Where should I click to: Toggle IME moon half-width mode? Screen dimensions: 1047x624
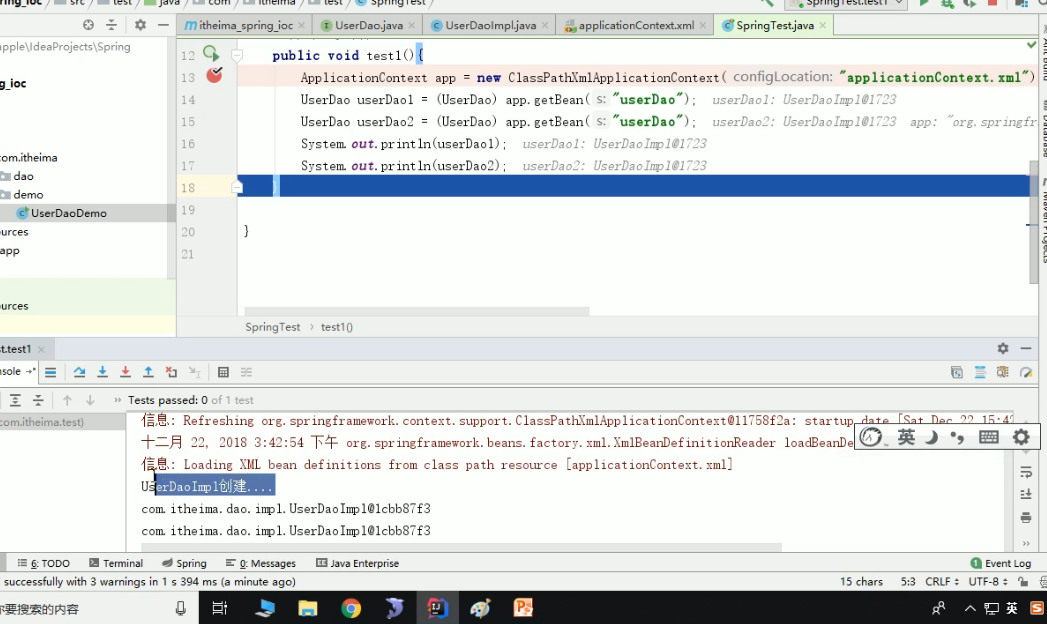[x=931, y=437]
